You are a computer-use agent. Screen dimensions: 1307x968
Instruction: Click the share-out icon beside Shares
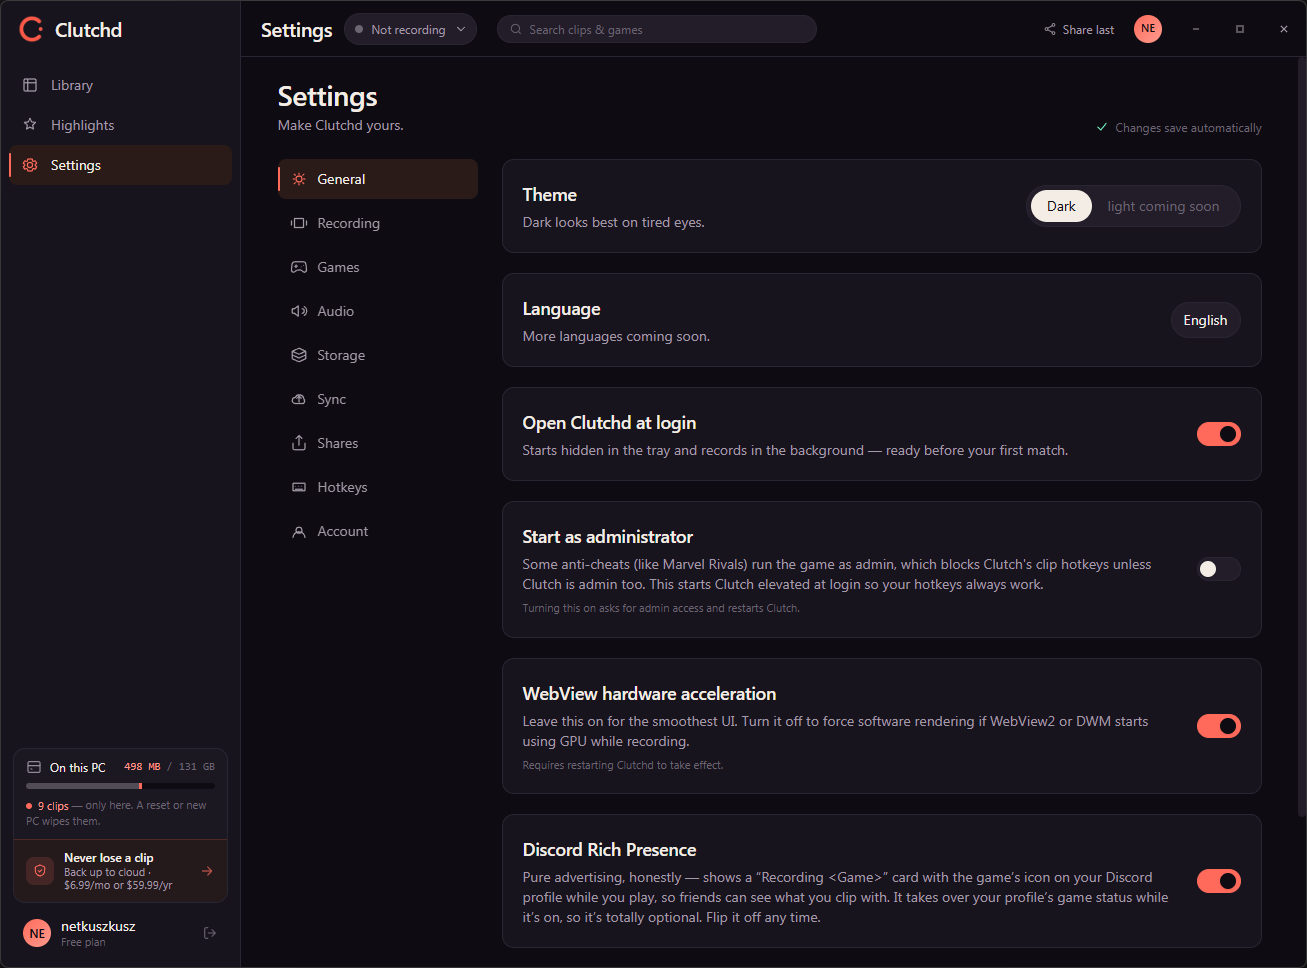(299, 443)
